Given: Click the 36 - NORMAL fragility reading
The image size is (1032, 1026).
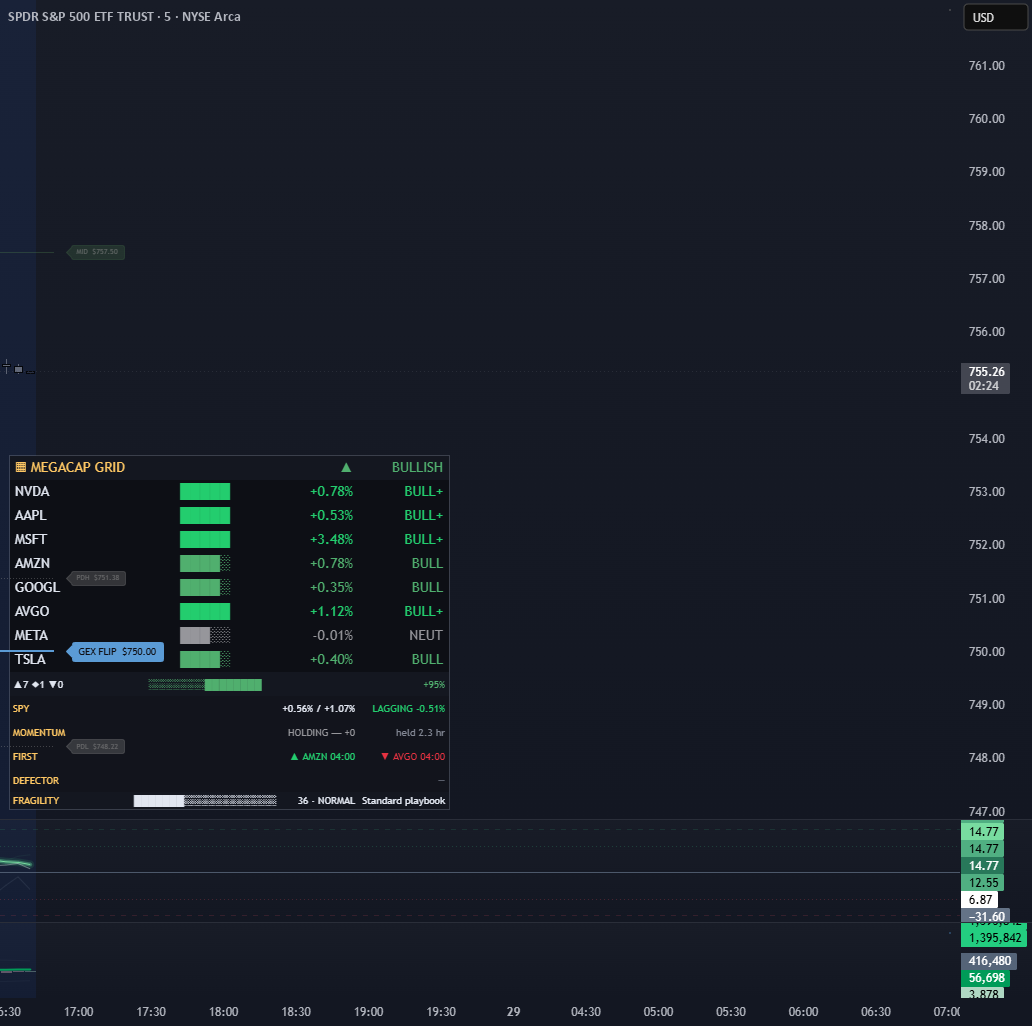Looking at the screenshot, I should pos(326,801).
